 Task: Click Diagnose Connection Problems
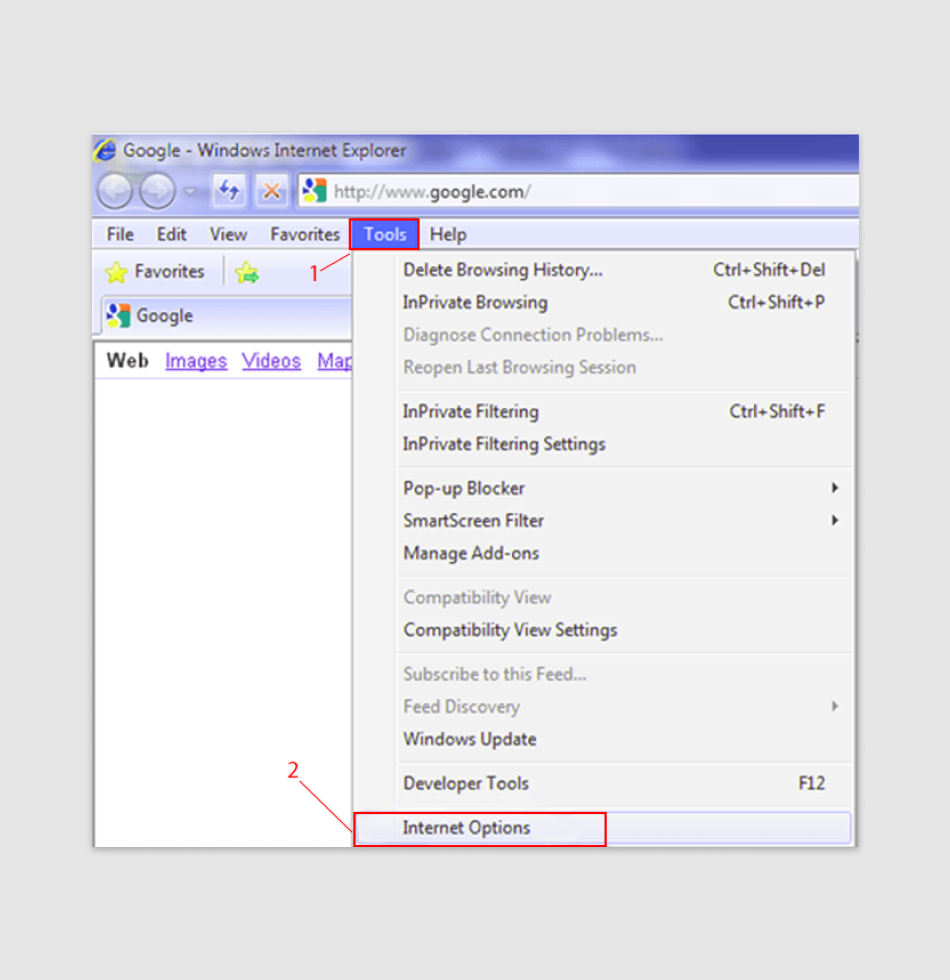(x=603, y=335)
